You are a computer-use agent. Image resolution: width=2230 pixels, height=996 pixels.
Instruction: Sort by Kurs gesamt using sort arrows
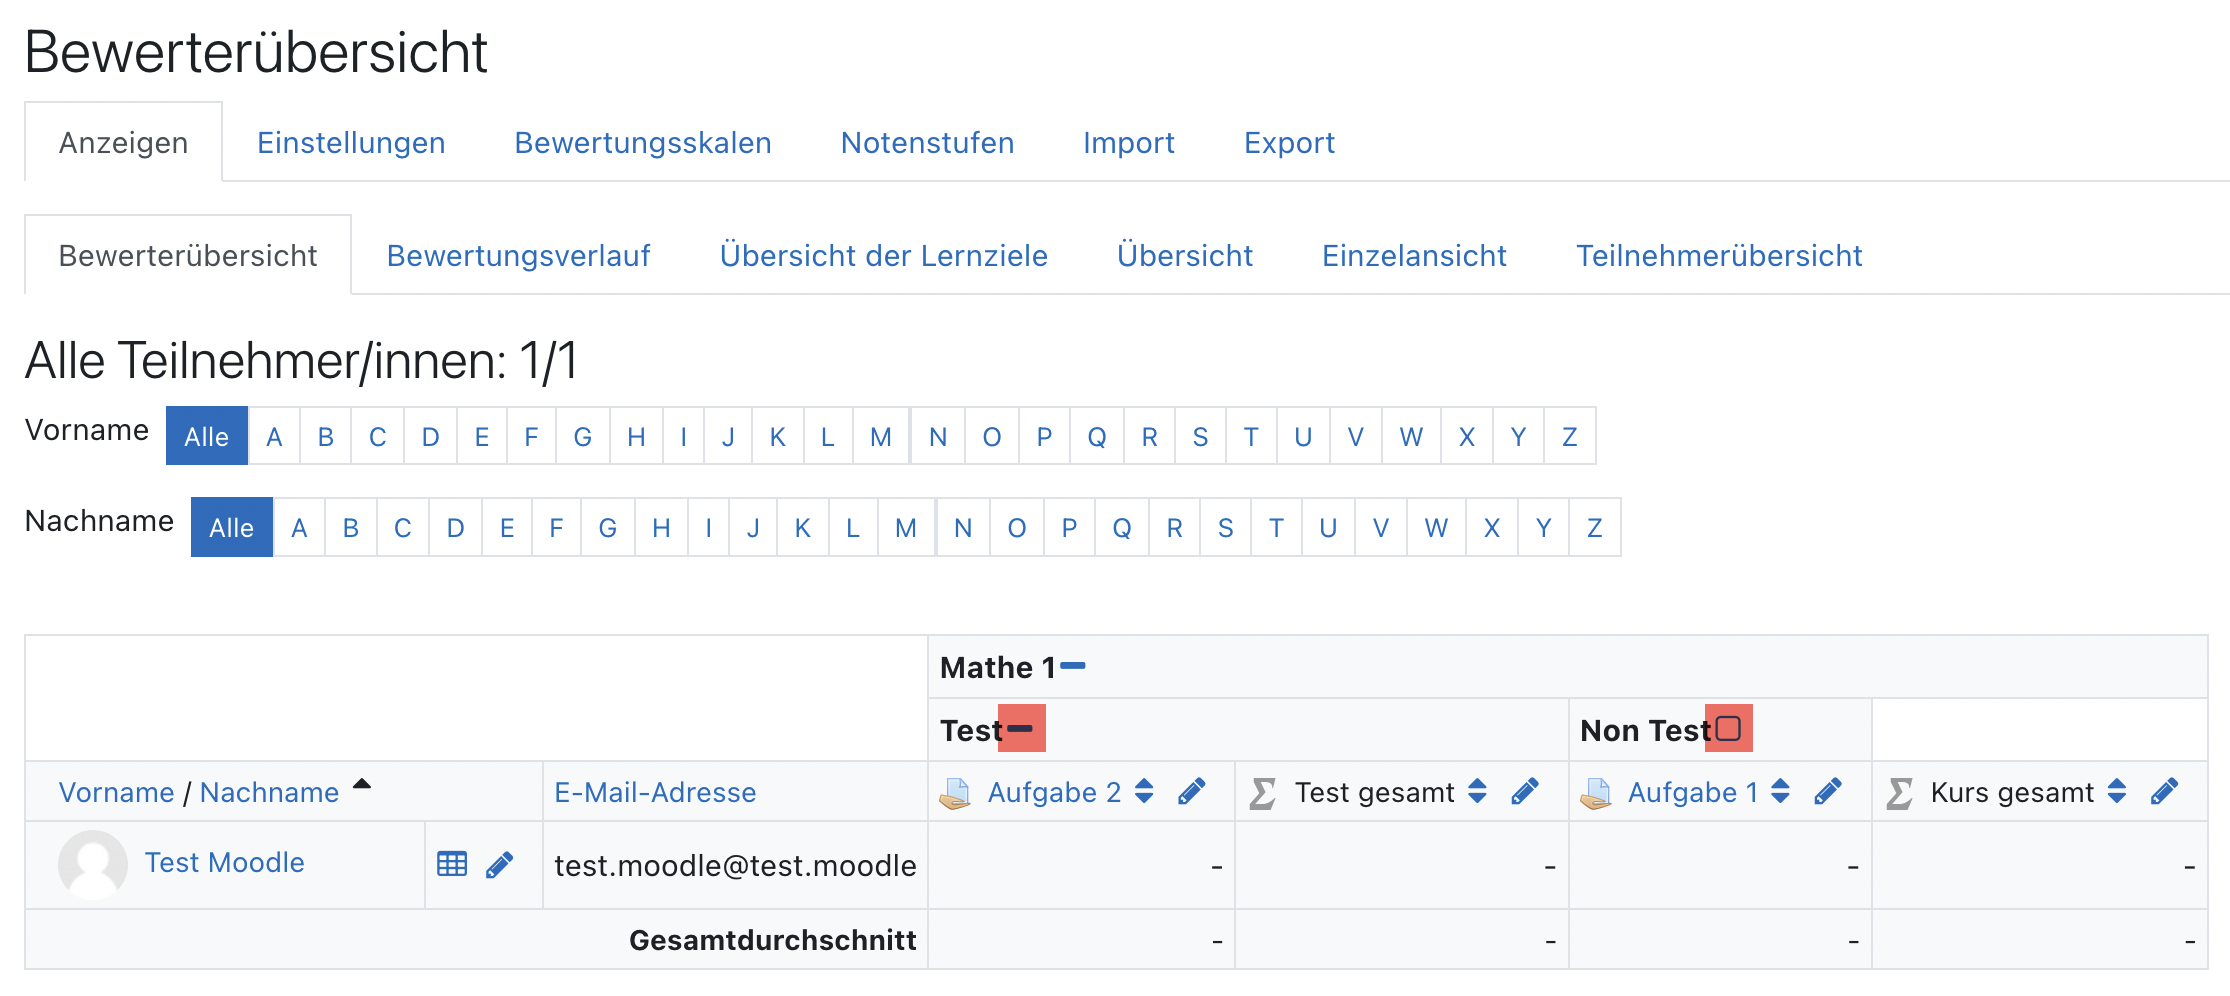point(2117,792)
